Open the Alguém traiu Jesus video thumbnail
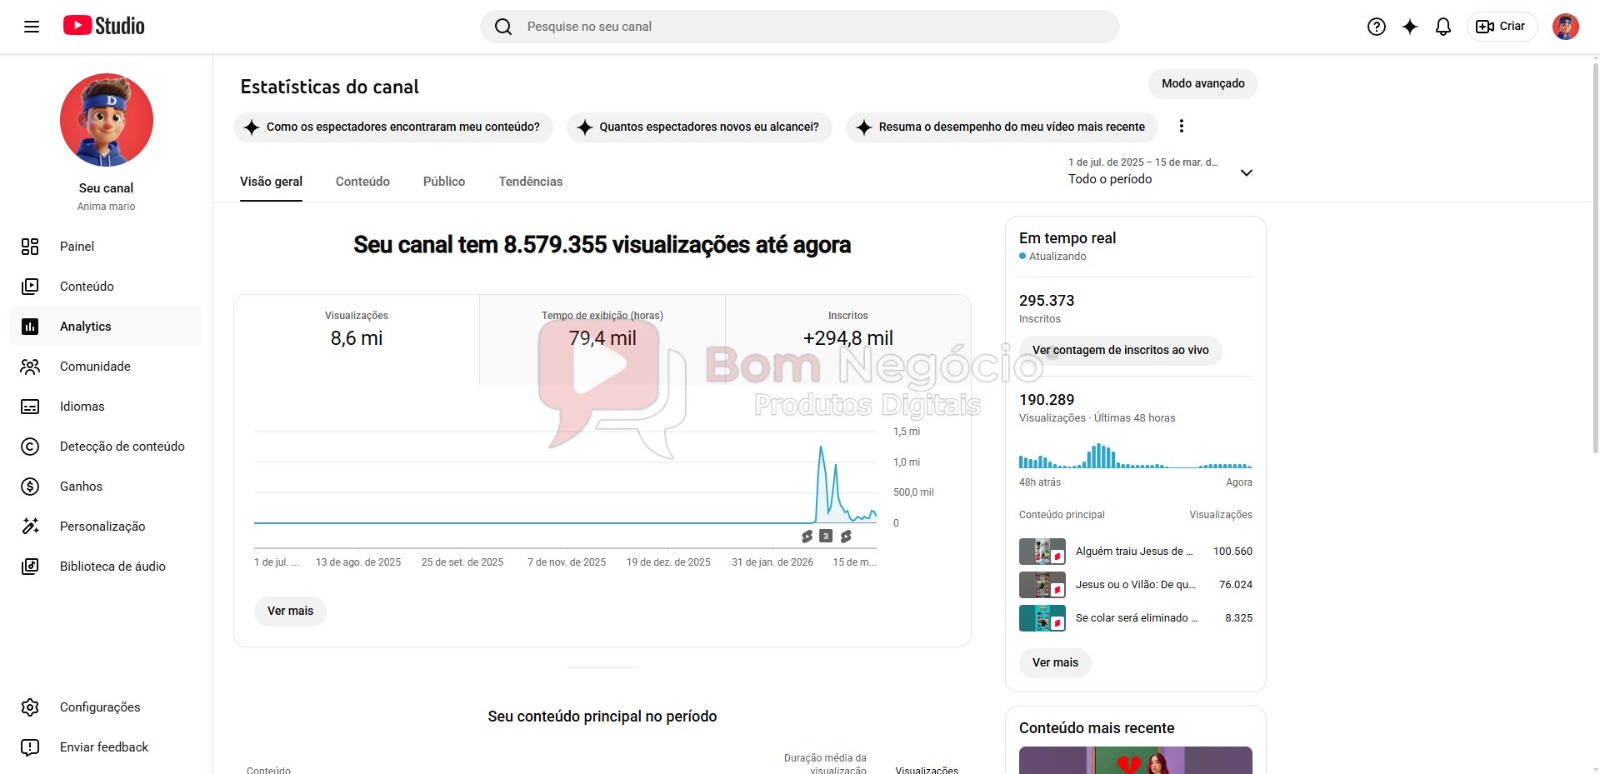Screen dimensions: 1600x774 tap(1041, 552)
